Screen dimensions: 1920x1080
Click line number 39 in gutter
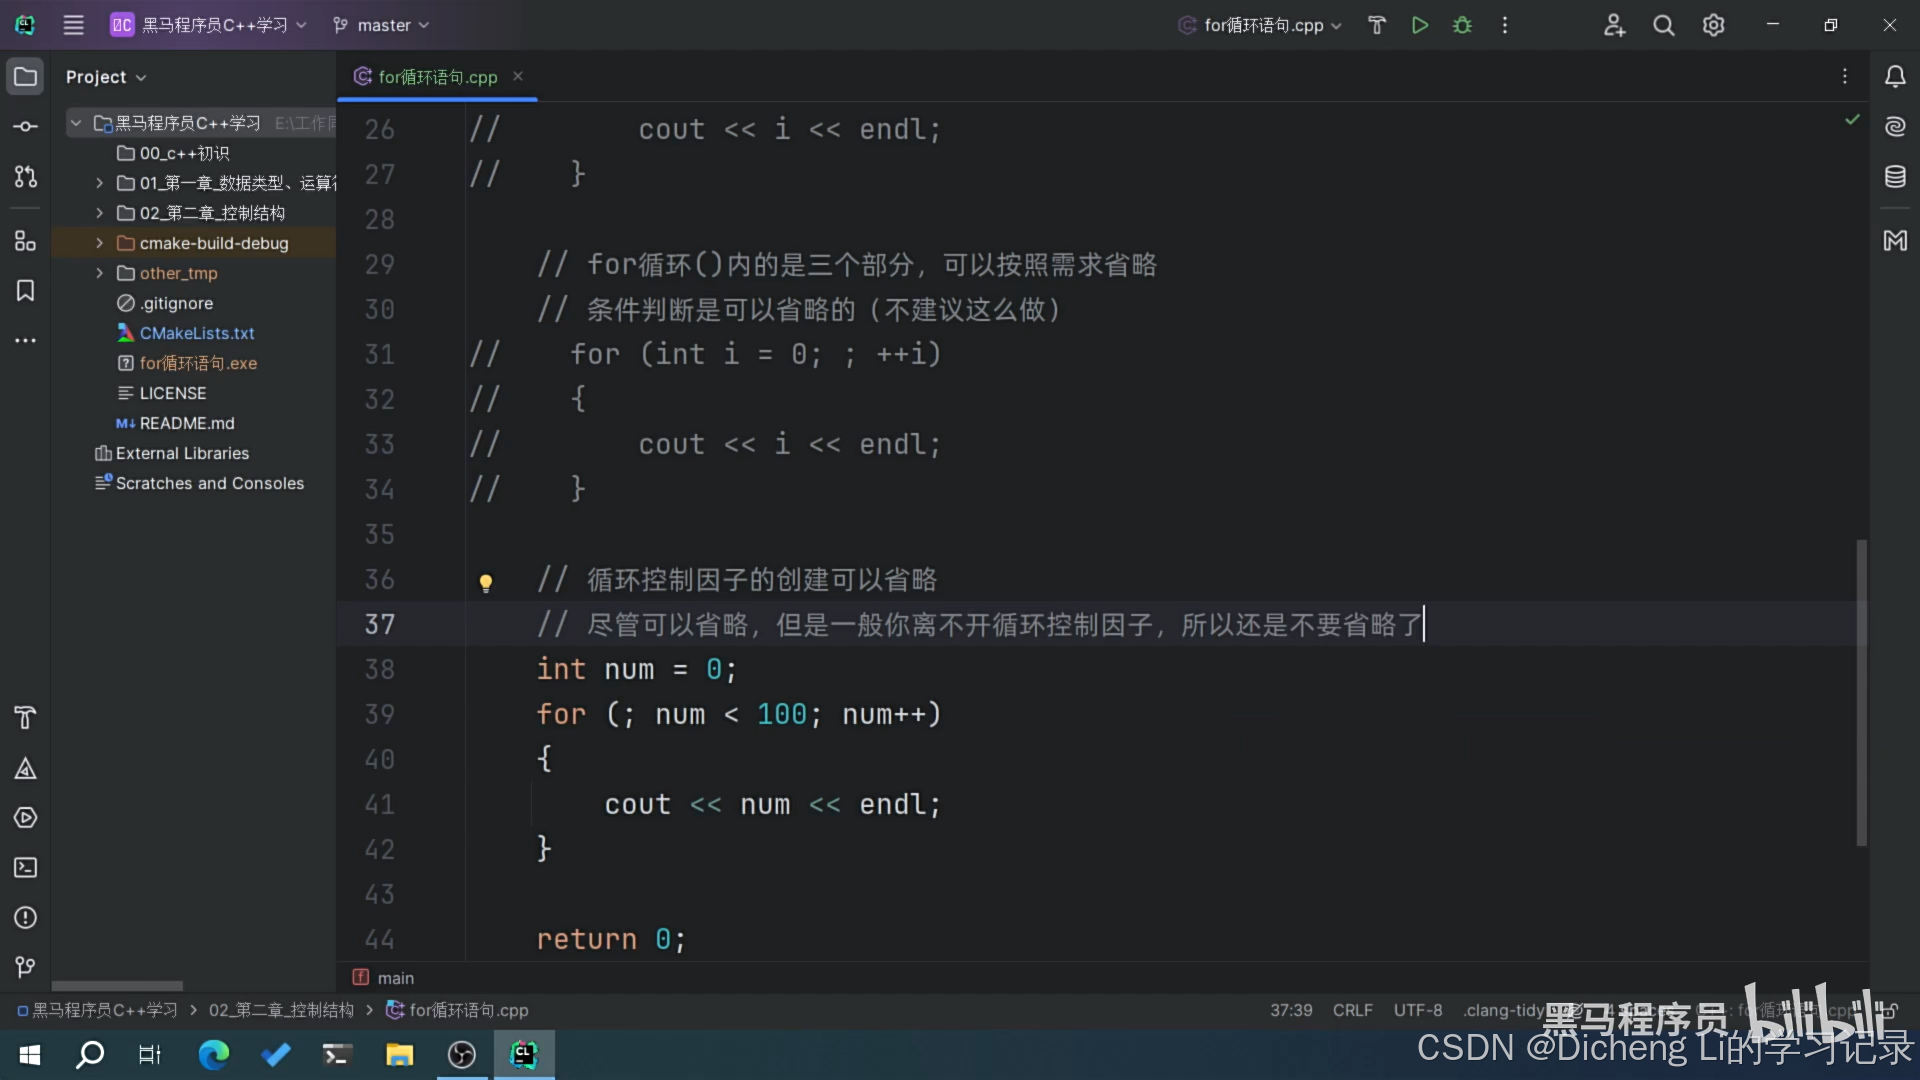[379, 714]
